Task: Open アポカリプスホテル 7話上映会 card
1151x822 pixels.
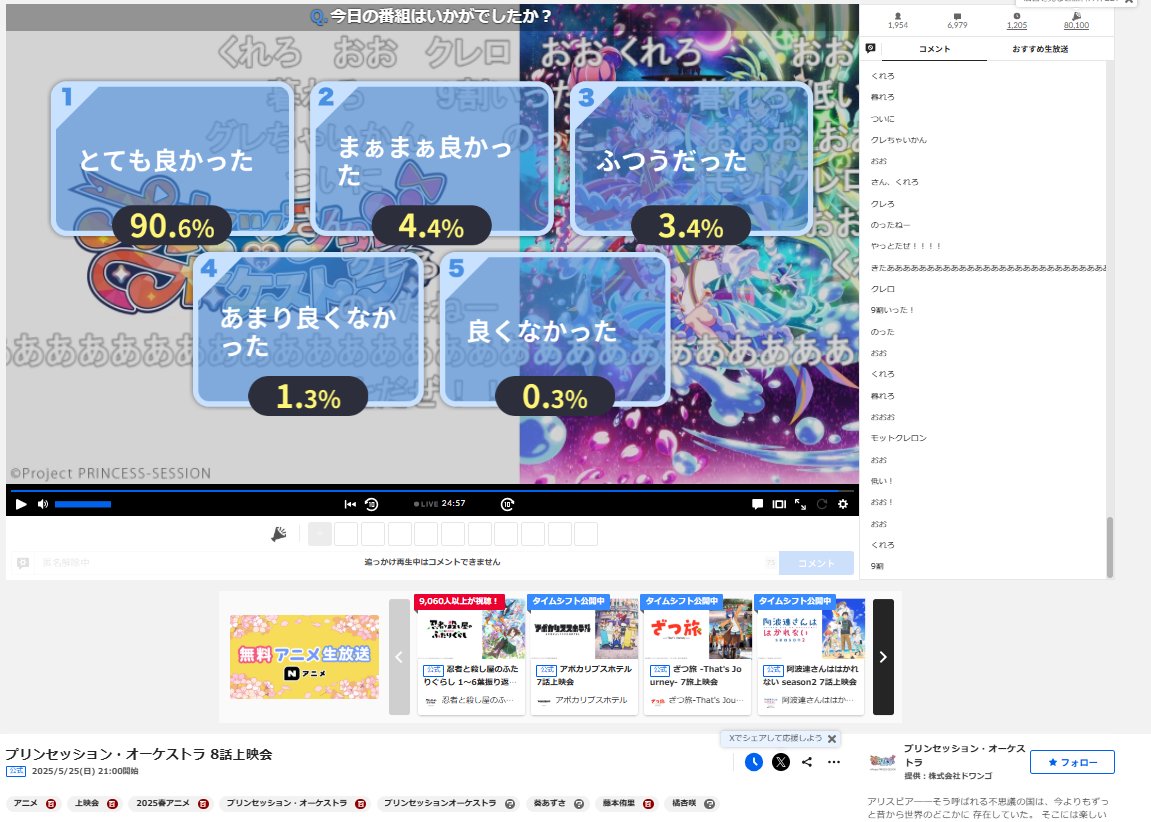Action: pyautogui.click(x=584, y=655)
